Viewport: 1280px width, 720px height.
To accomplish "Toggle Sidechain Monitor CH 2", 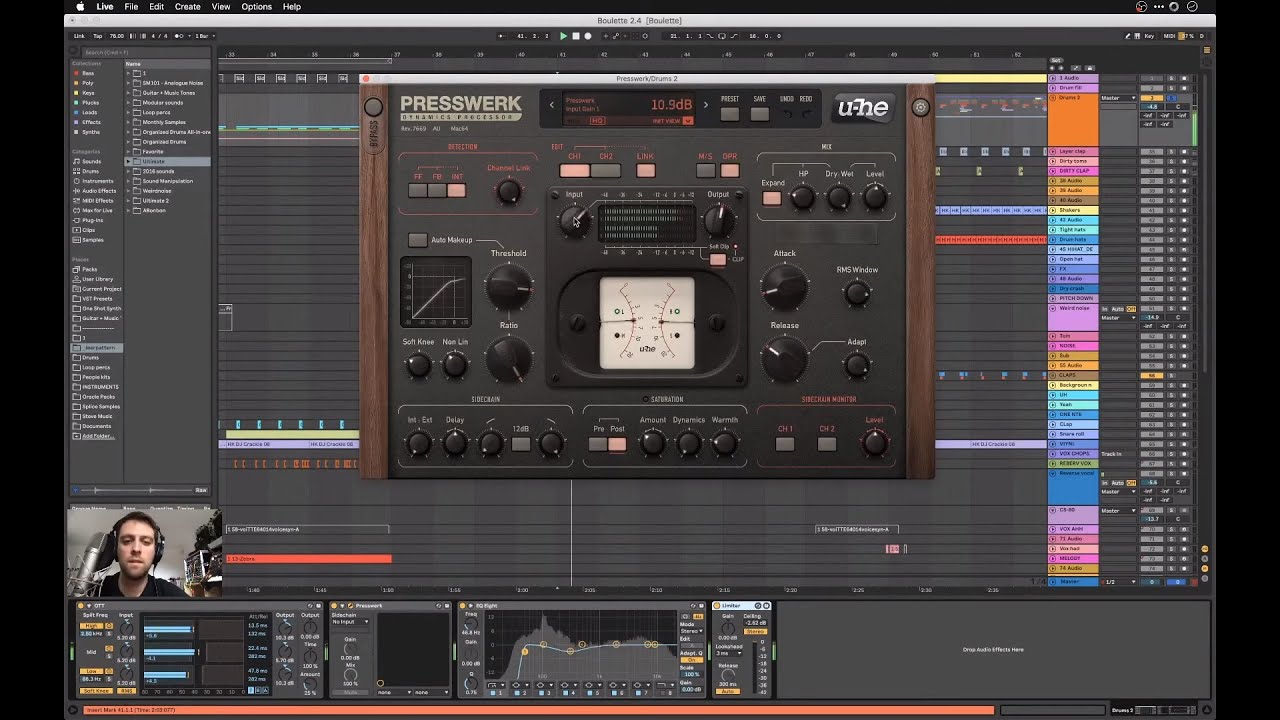I will click(827, 444).
